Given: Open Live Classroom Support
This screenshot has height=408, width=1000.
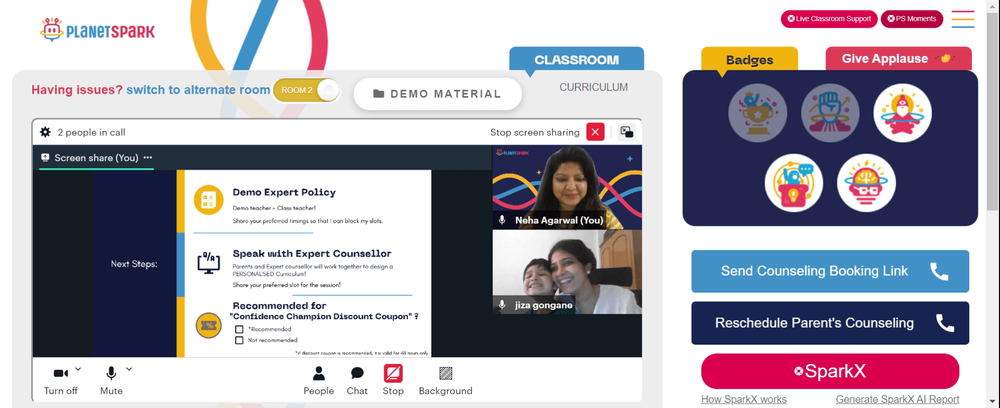Looking at the screenshot, I should point(829,18).
